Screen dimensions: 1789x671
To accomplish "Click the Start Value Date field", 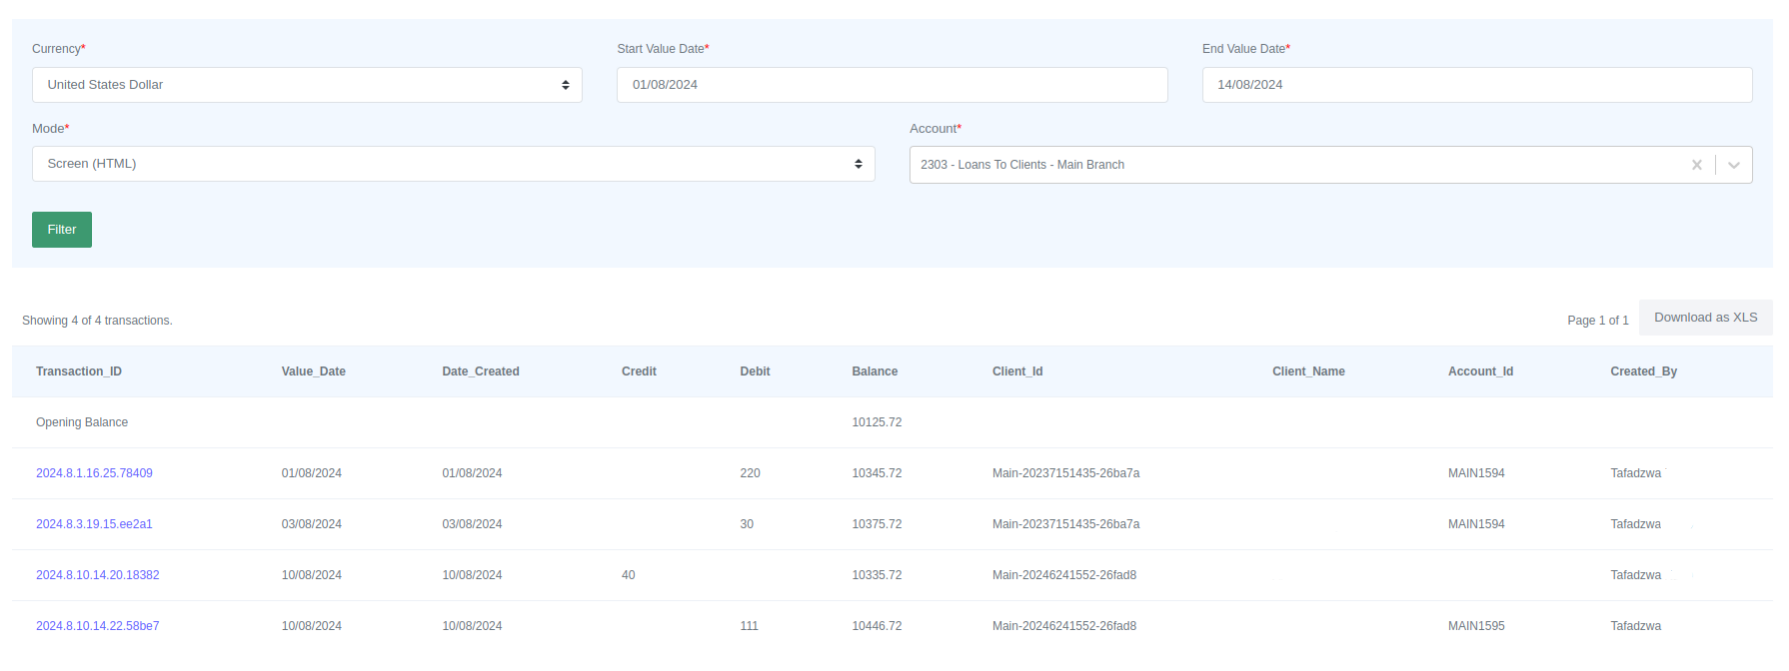I will [x=891, y=85].
